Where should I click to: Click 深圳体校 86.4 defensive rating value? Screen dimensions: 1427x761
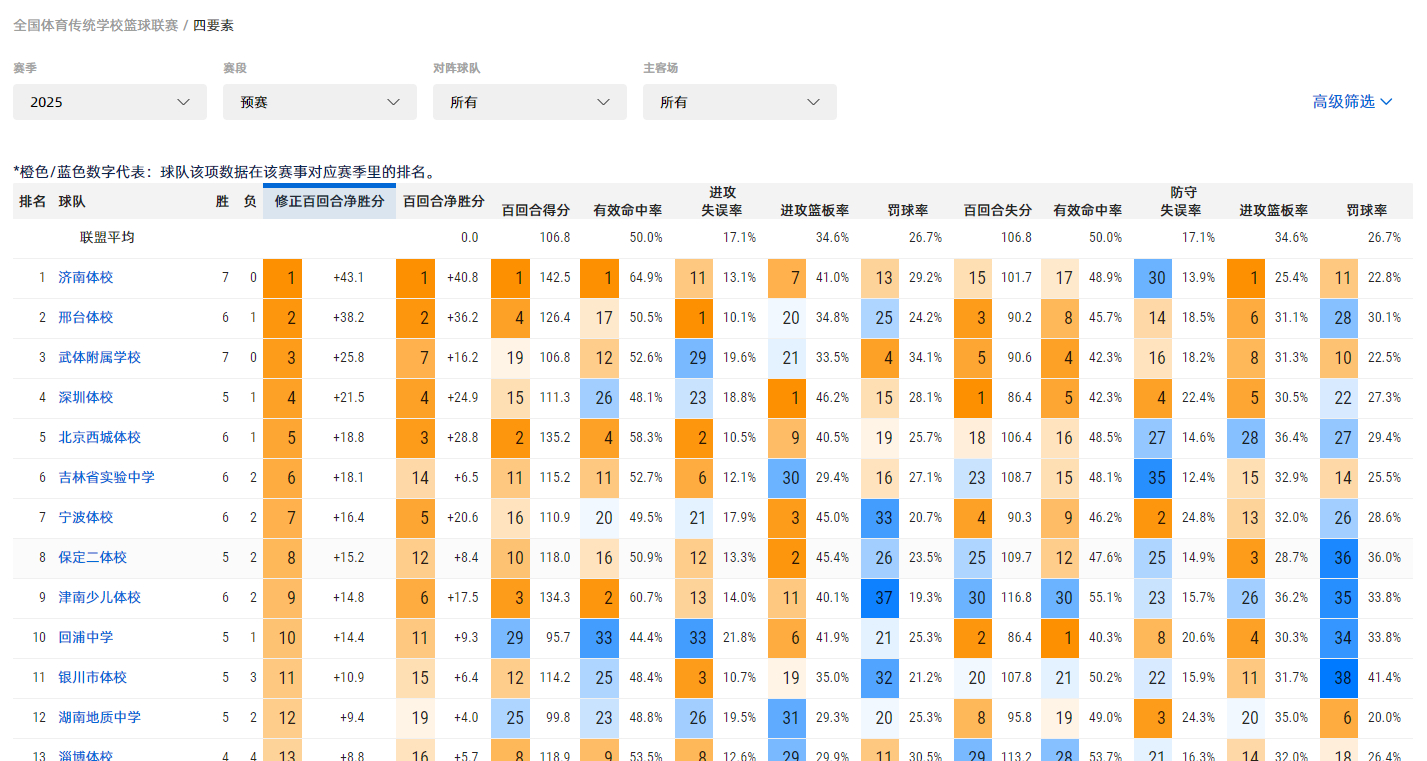(x=1019, y=398)
